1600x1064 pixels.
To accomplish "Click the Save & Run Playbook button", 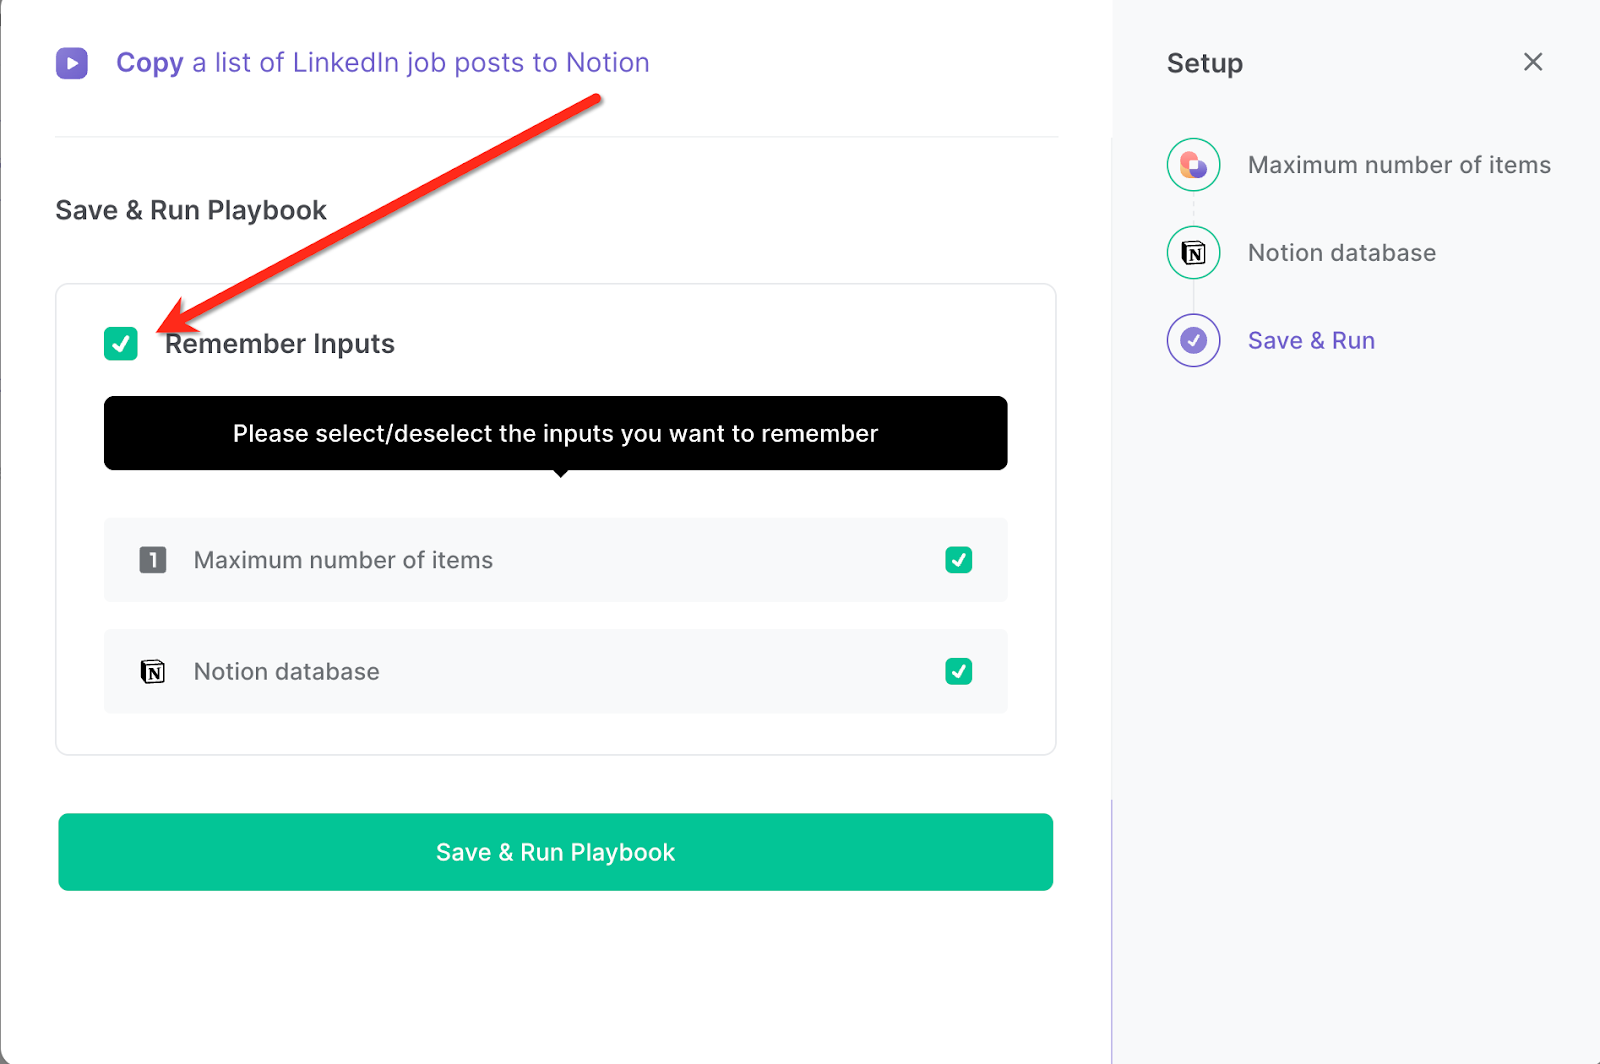I will tap(555, 852).
